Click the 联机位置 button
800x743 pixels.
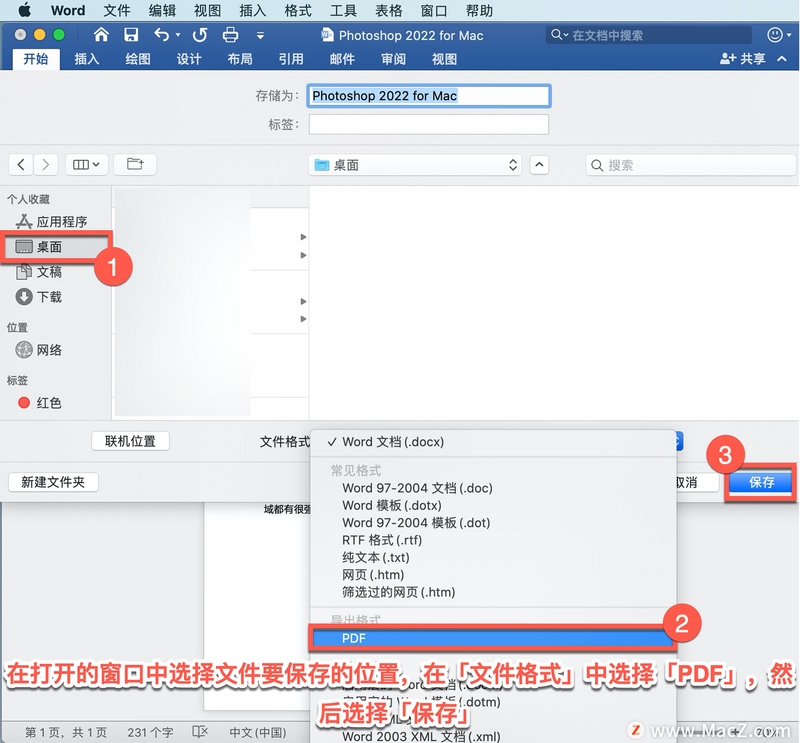tap(130, 441)
